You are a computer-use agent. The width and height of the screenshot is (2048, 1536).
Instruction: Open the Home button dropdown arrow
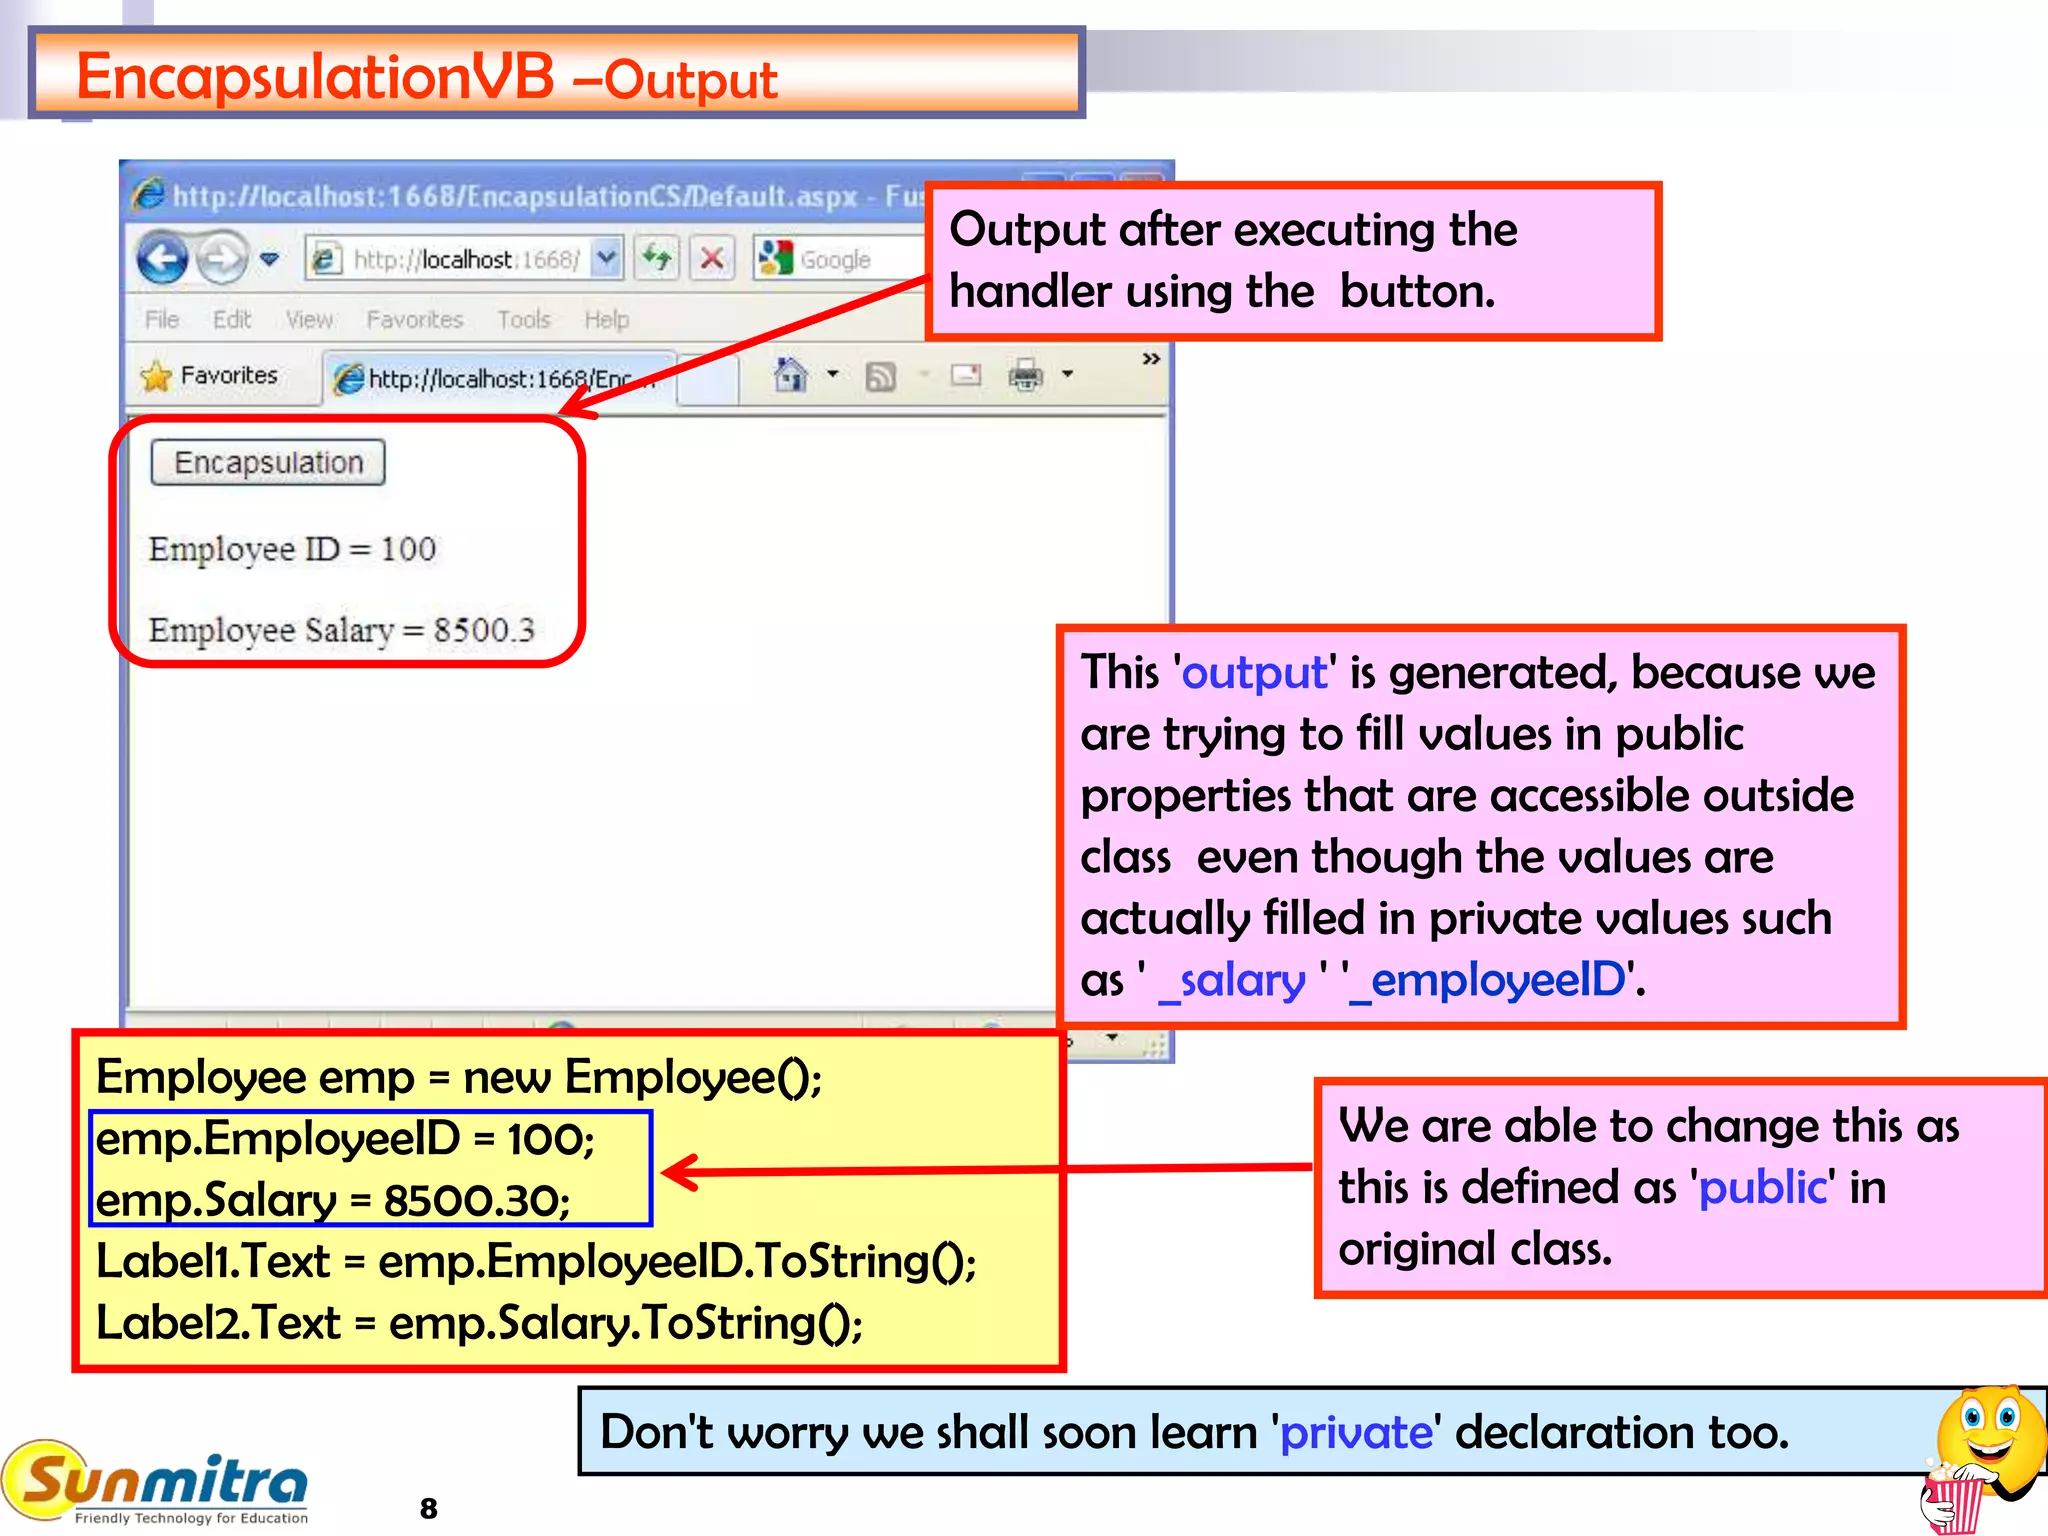pyautogui.click(x=832, y=375)
